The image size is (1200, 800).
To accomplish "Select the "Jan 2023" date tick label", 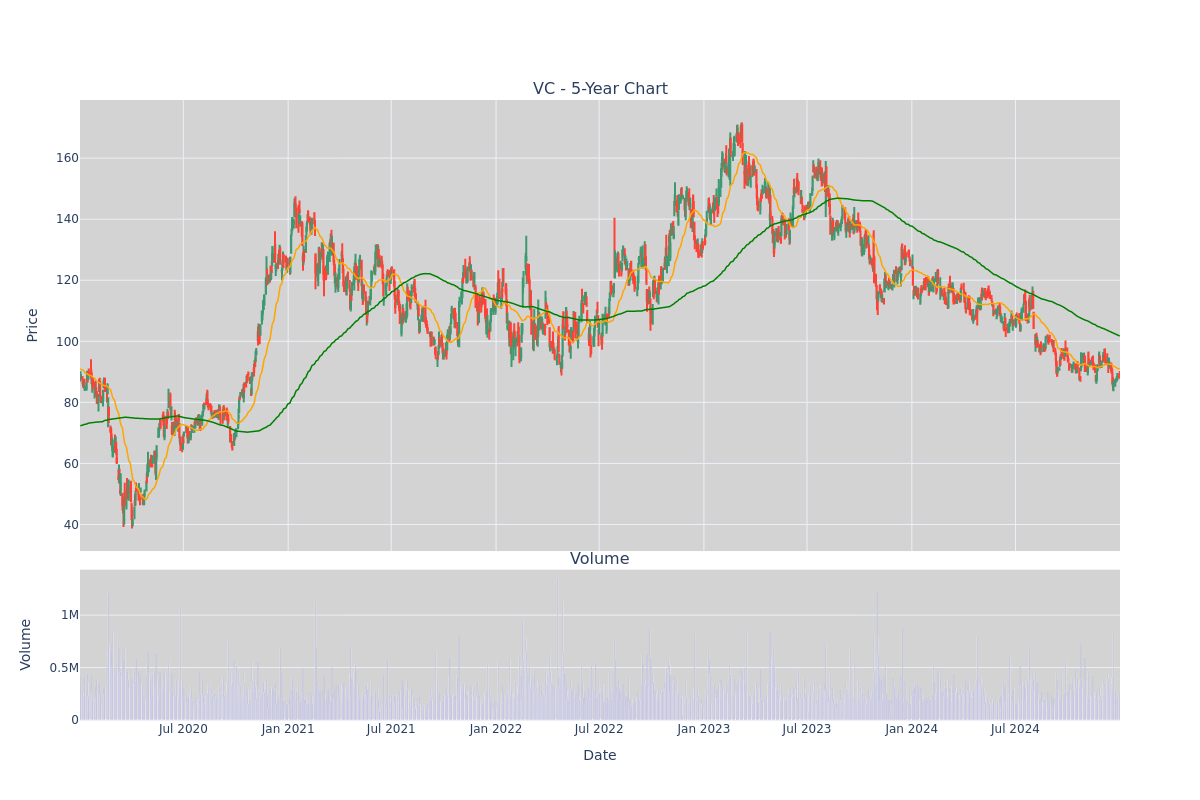I will 704,729.
